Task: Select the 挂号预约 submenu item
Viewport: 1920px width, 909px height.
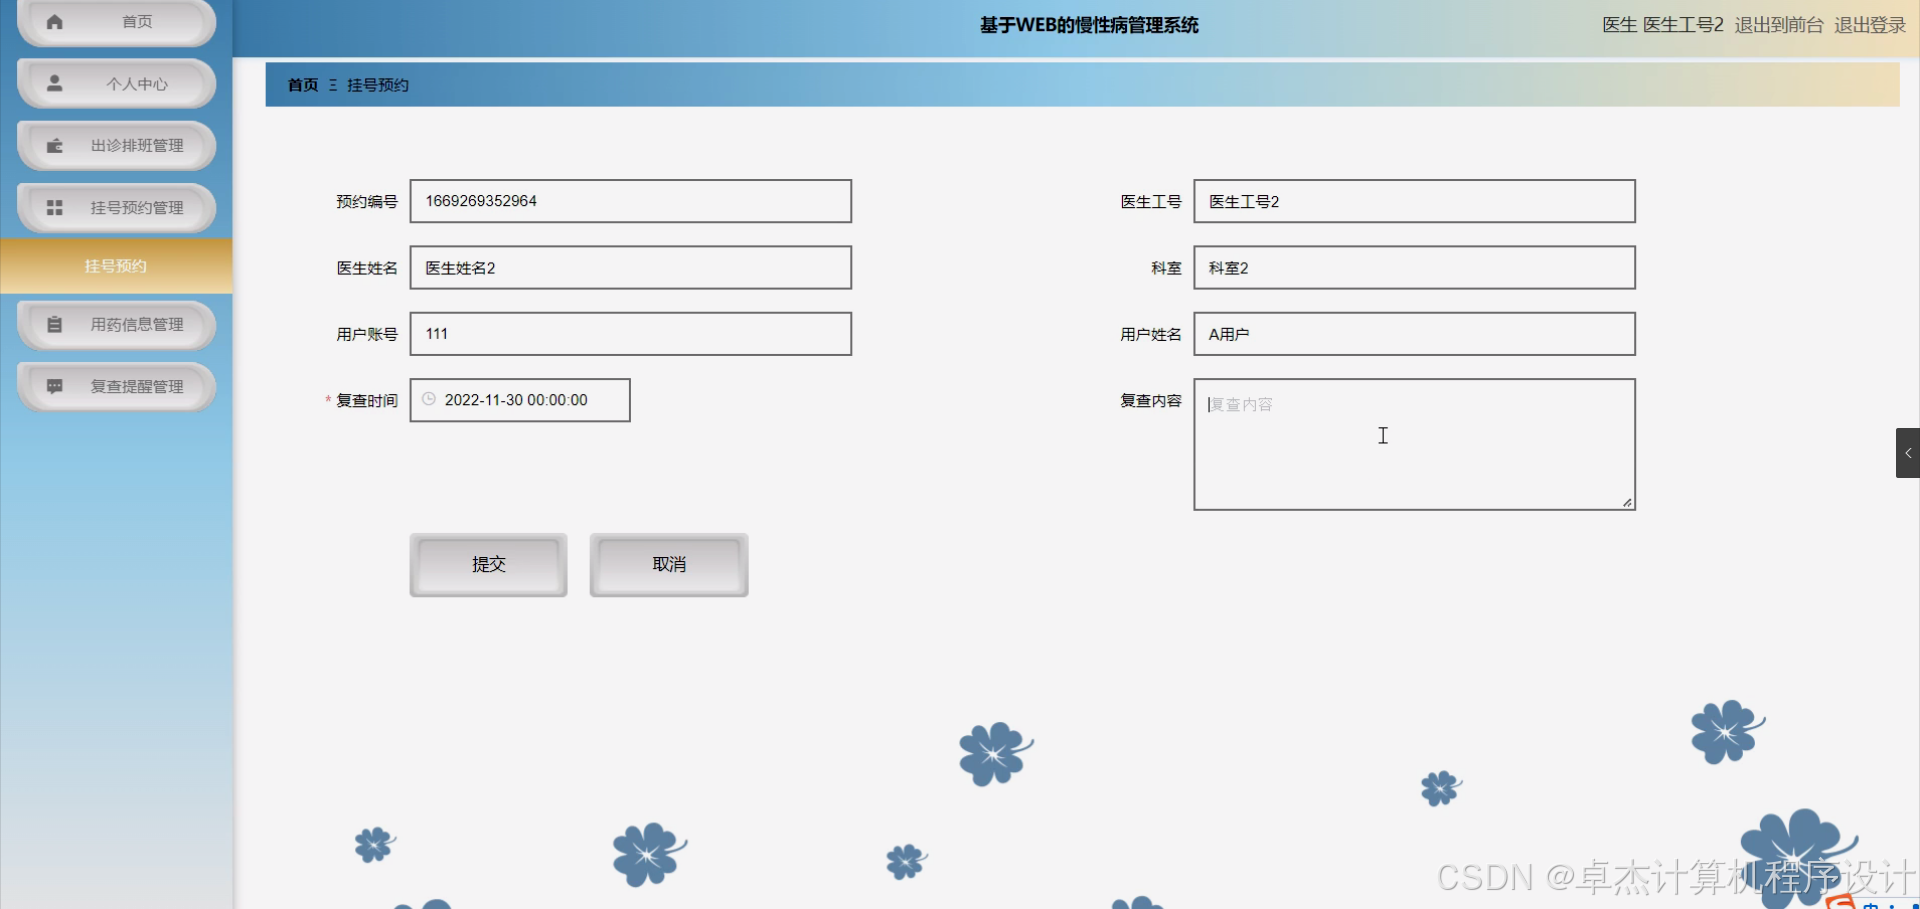Action: coord(116,266)
